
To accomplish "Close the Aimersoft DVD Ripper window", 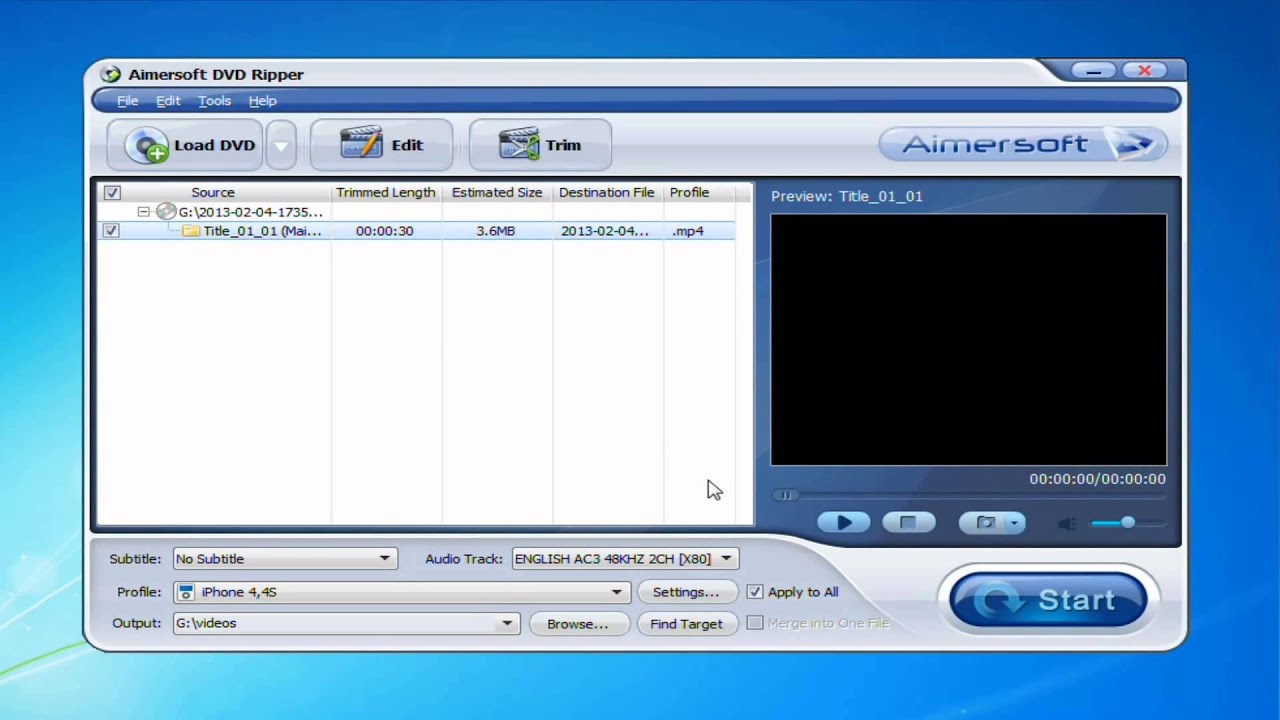I will point(1145,71).
